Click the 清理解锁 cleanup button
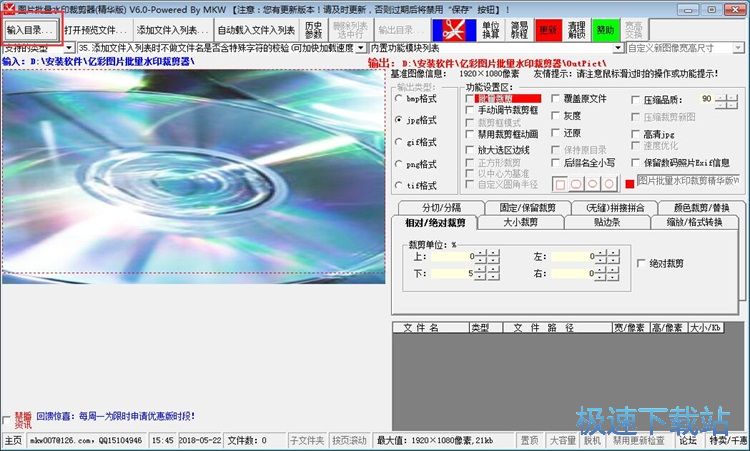This screenshot has width=750, height=451. click(x=577, y=30)
